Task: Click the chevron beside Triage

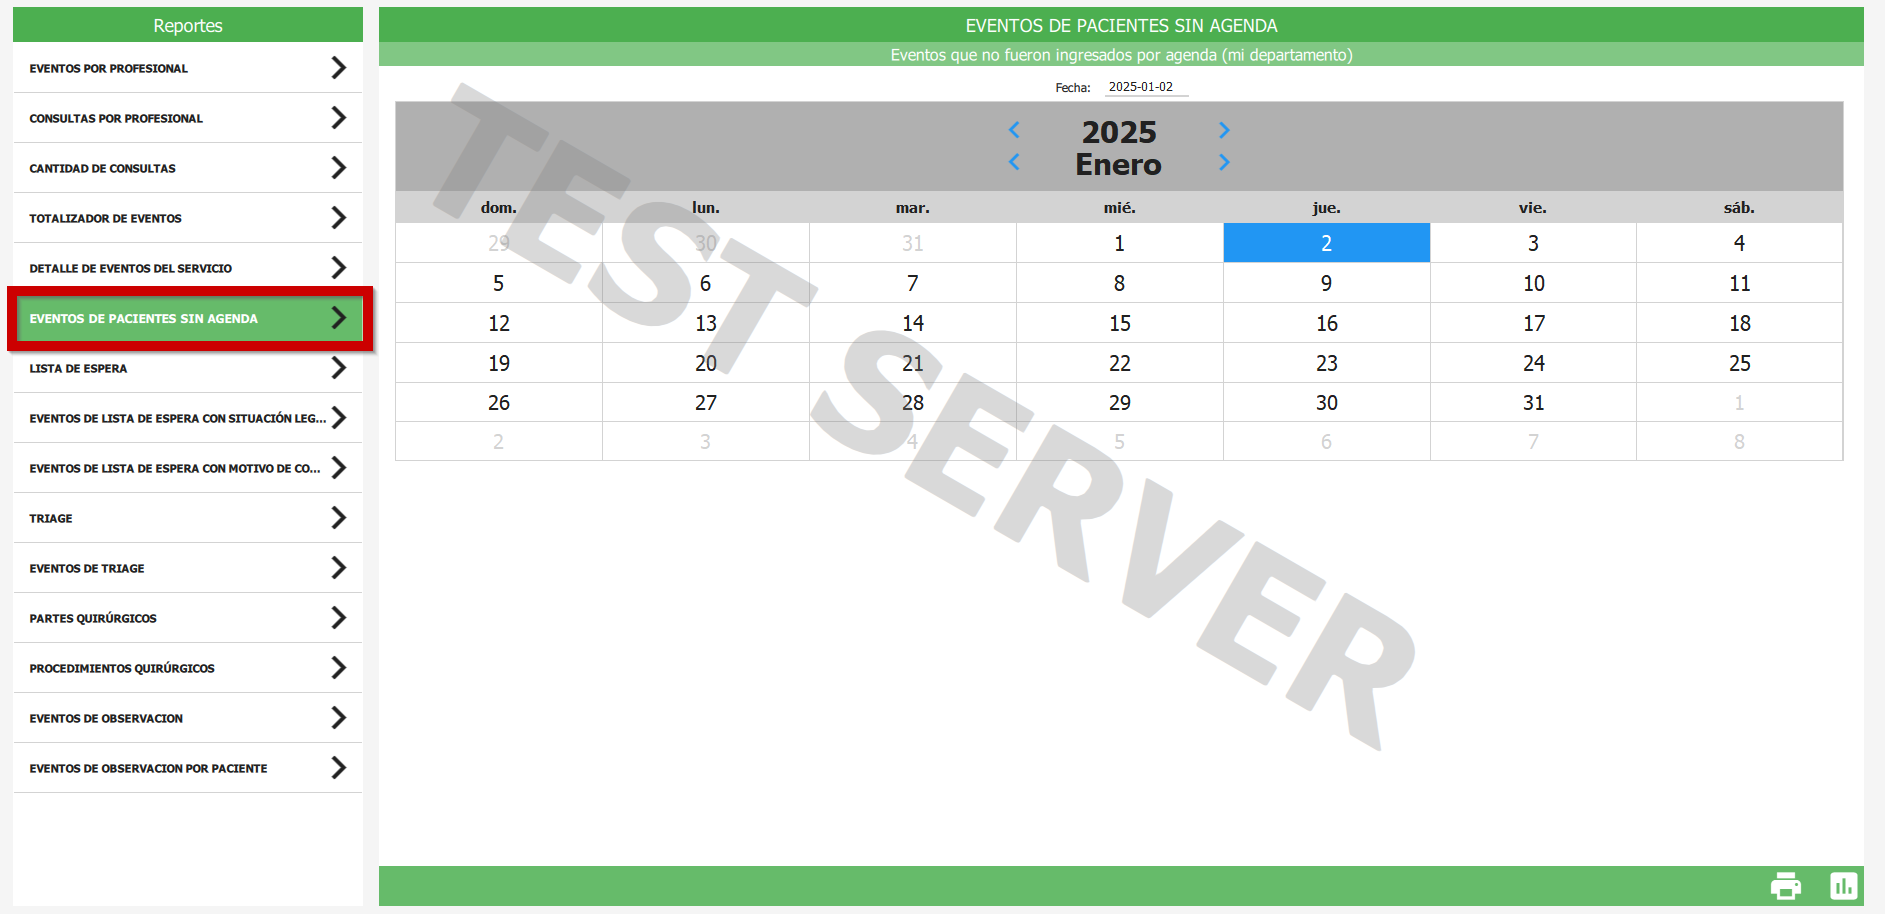Action: pyautogui.click(x=339, y=518)
